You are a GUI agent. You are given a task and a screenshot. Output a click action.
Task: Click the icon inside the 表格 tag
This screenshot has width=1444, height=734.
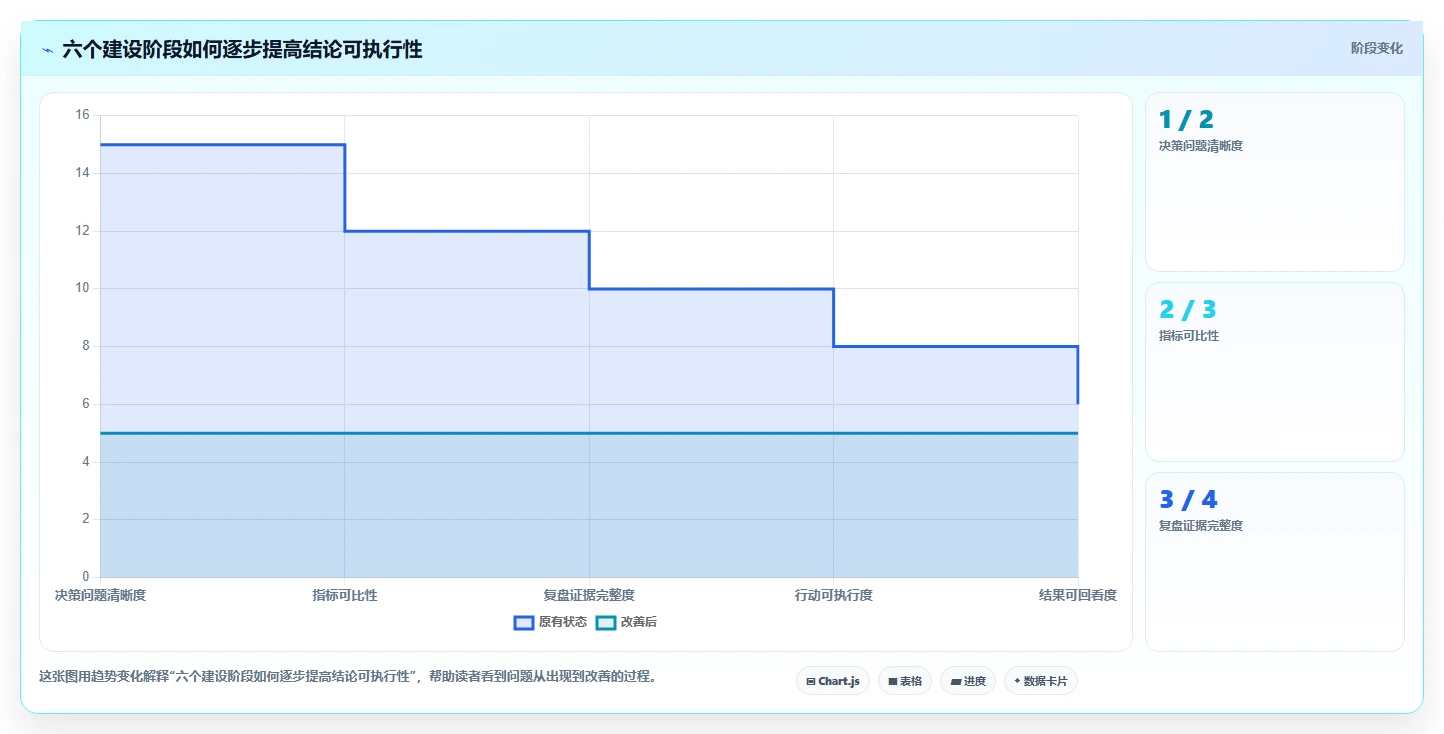click(x=893, y=681)
